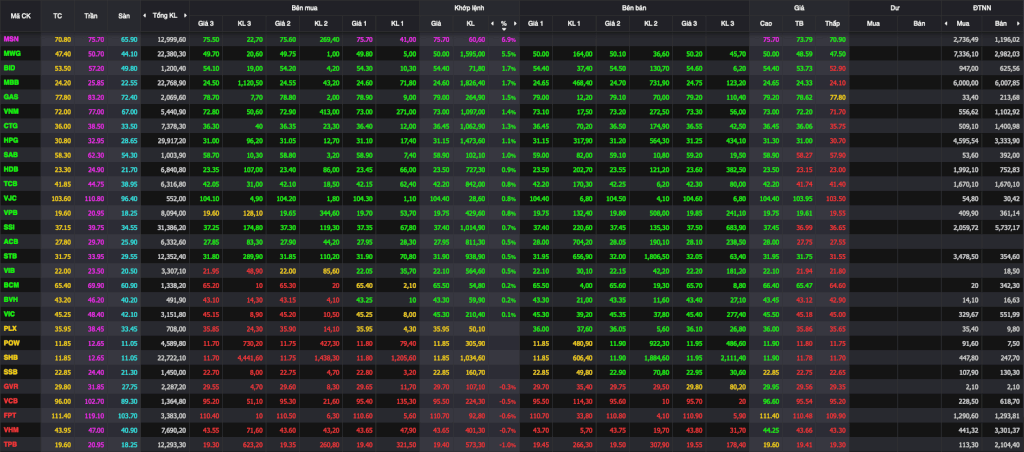
Task: Click the Bên bán group header
Action: 633,8
